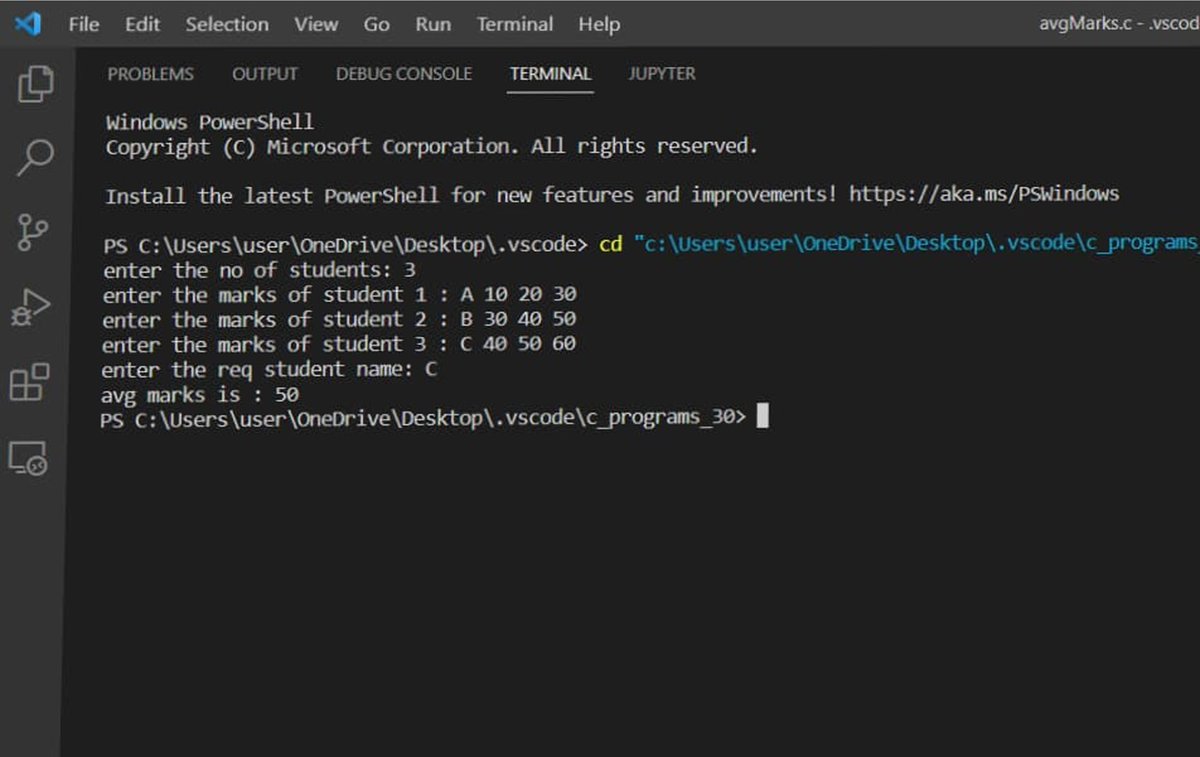
Task: Open the View menu
Action: tap(315, 24)
